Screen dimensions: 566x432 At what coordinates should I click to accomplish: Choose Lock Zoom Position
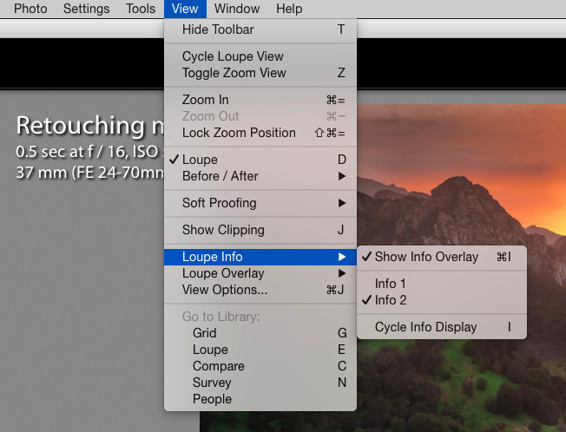260,133
